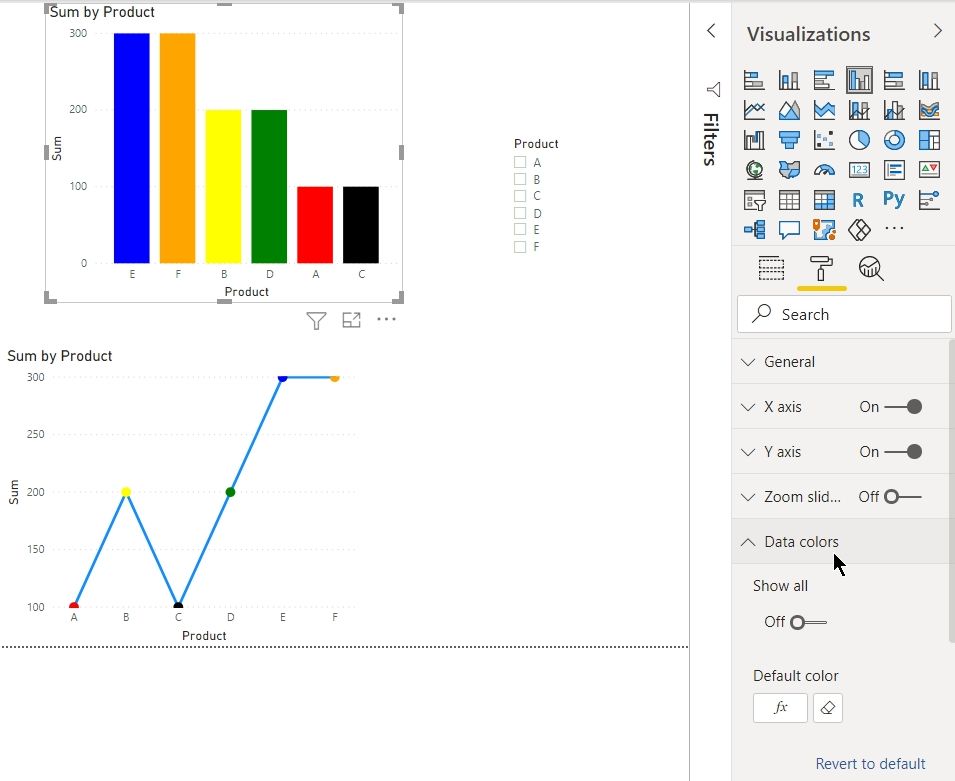The image size is (955, 781).
Task: Click the eraser clear color button
Action: coord(828,707)
